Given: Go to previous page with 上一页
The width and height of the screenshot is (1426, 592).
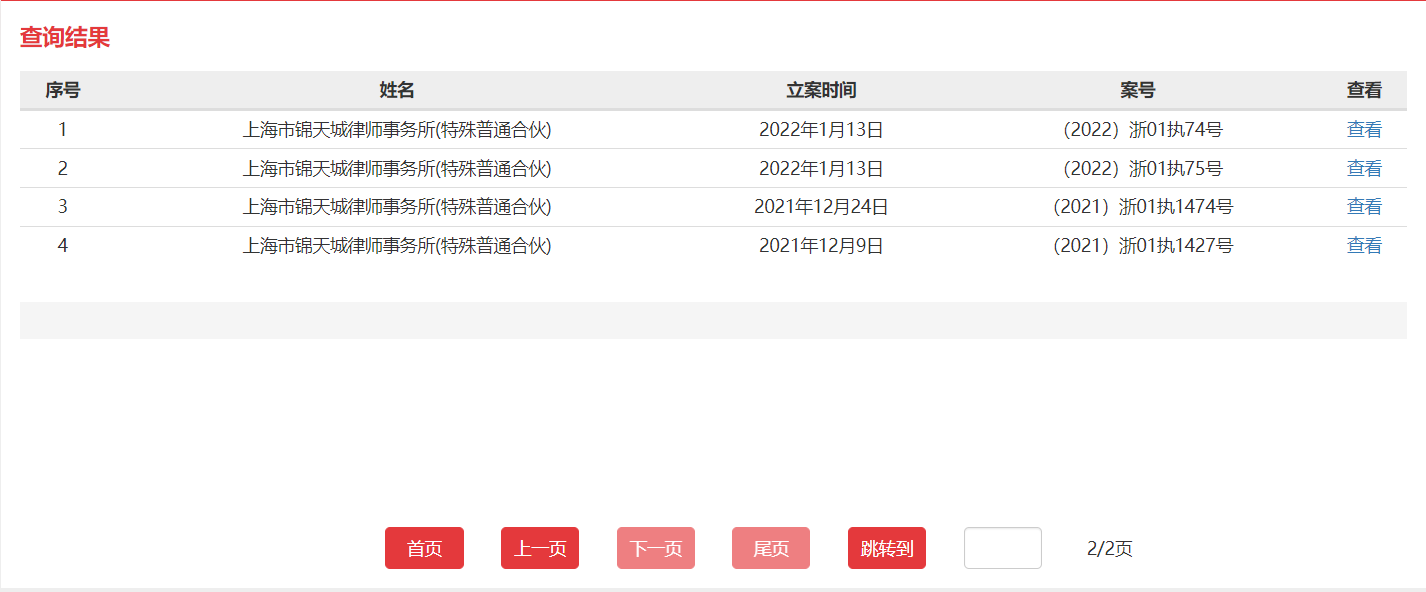Looking at the screenshot, I should pyautogui.click(x=540, y=548).
